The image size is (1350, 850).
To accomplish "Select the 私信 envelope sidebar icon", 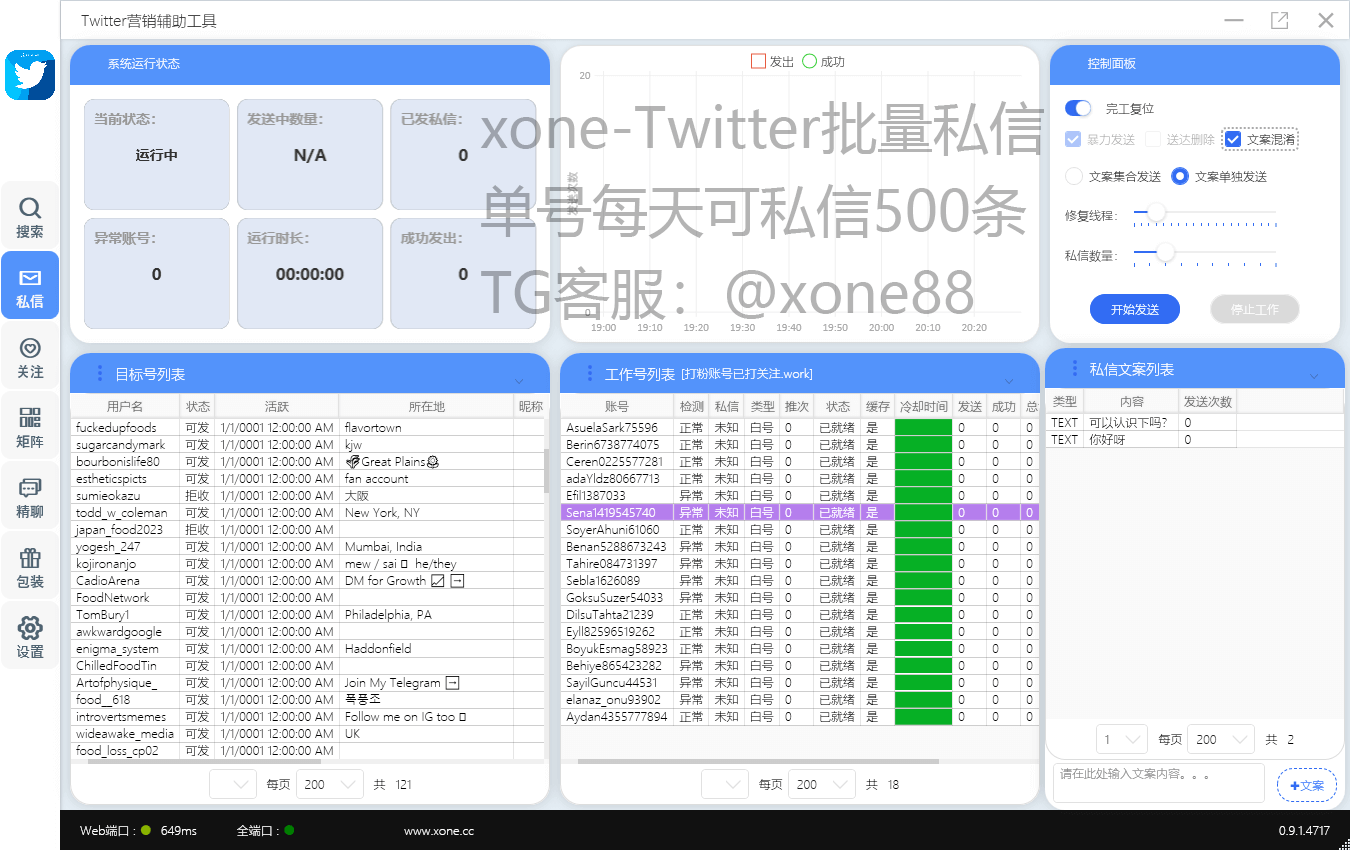I will [x=30, y=286].
